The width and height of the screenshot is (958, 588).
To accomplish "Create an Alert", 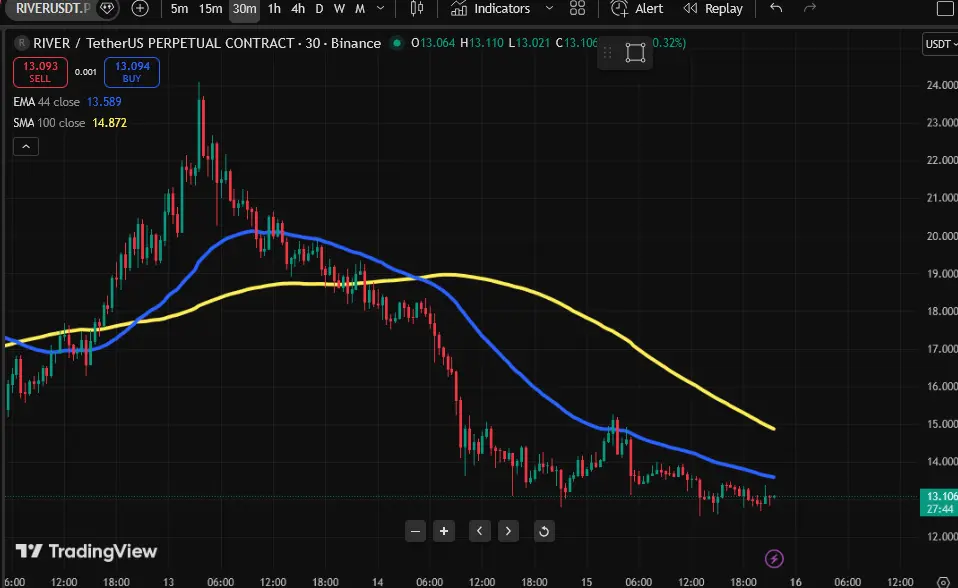I will [x=637, y=9].
